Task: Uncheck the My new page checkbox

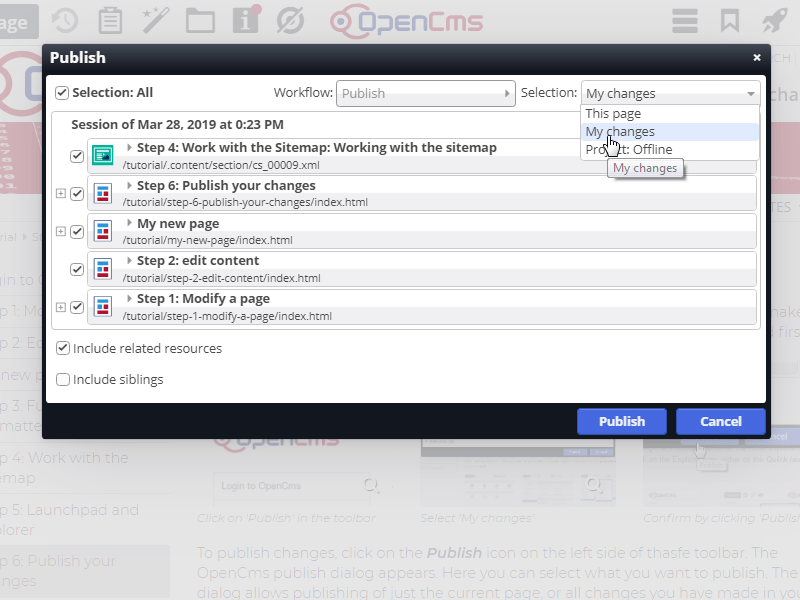Action: point(77,232)
